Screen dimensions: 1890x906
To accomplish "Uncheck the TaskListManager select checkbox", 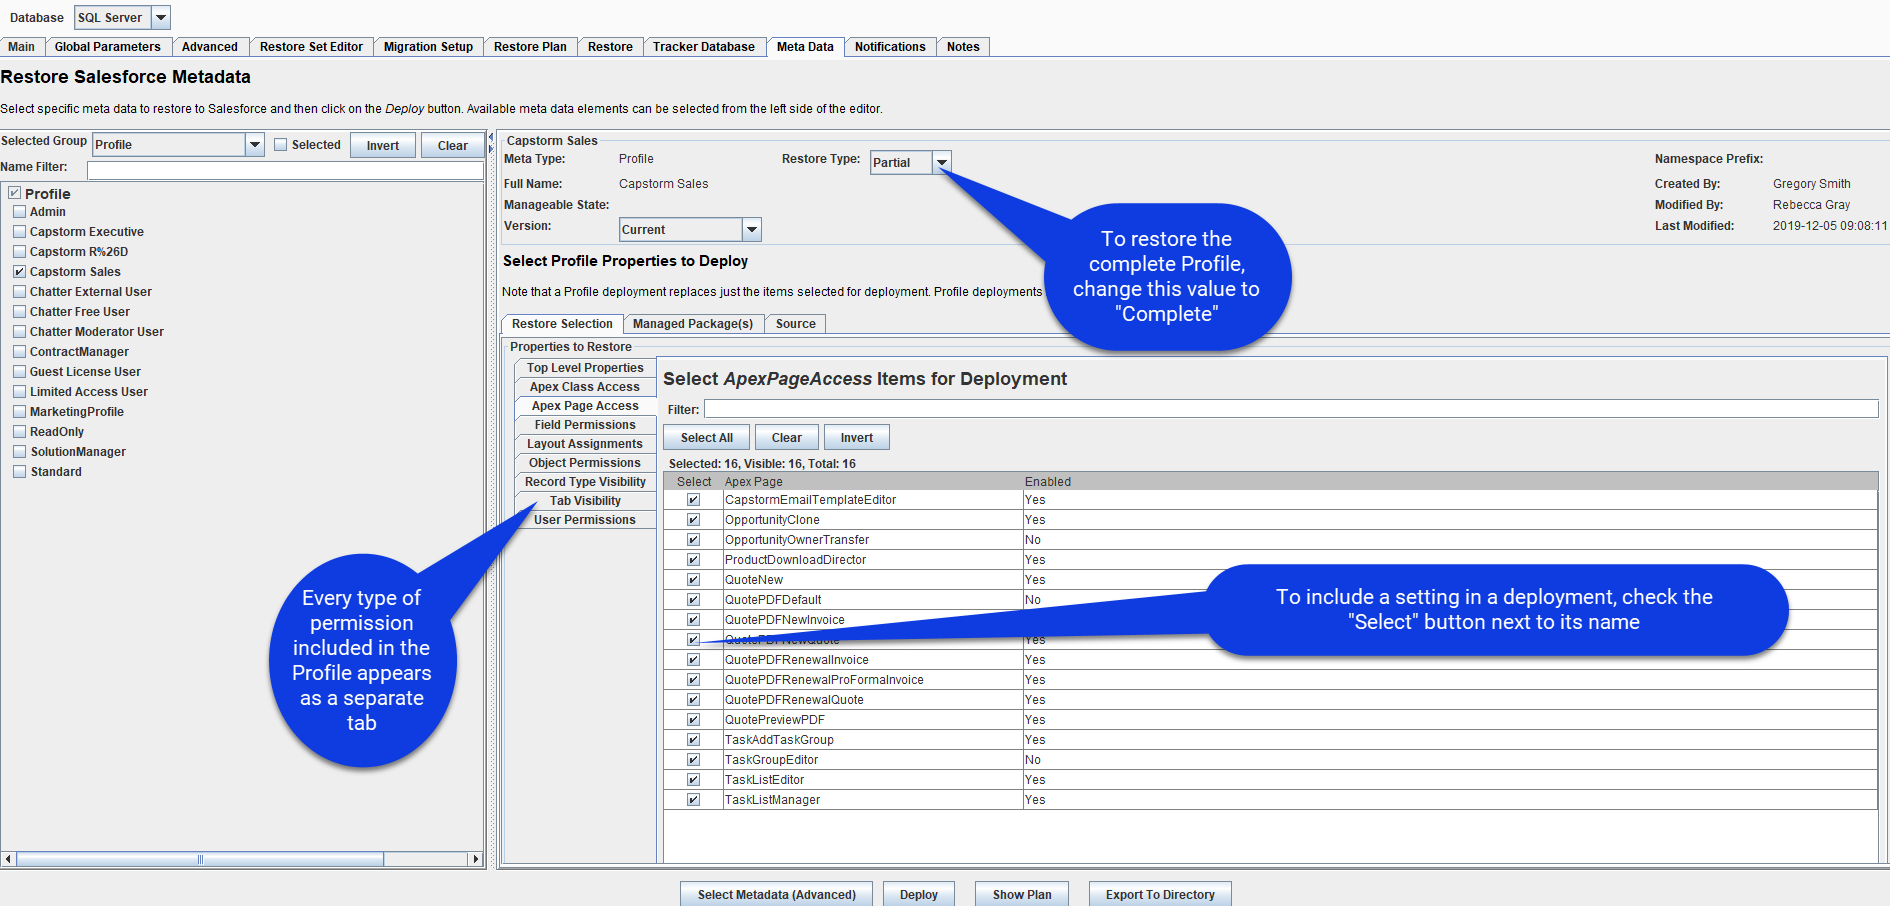I will coord(693,800).
